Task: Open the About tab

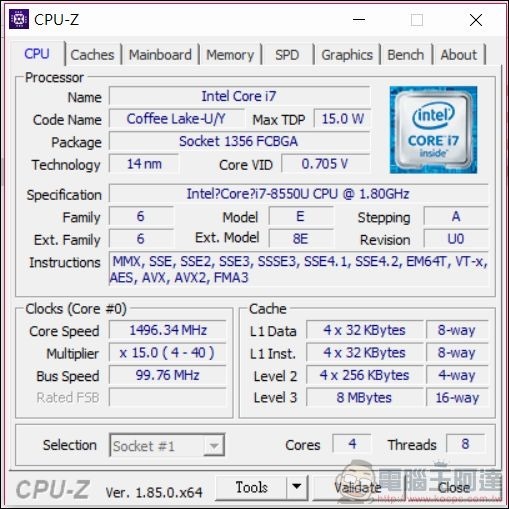Action: (459, 55)
